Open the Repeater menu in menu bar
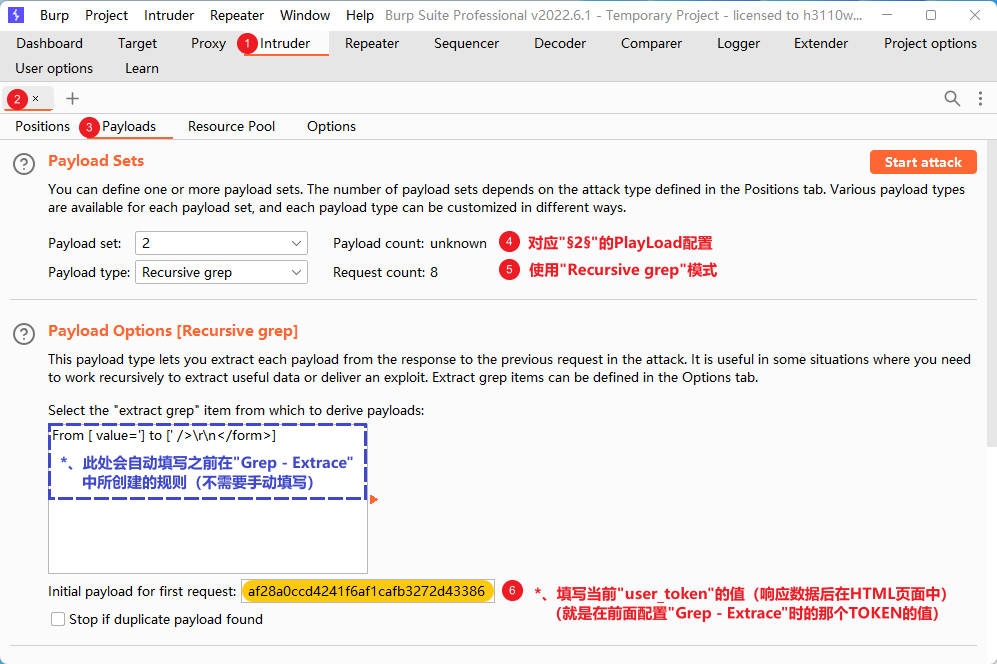The image size is (997, 664). [237, 15]
